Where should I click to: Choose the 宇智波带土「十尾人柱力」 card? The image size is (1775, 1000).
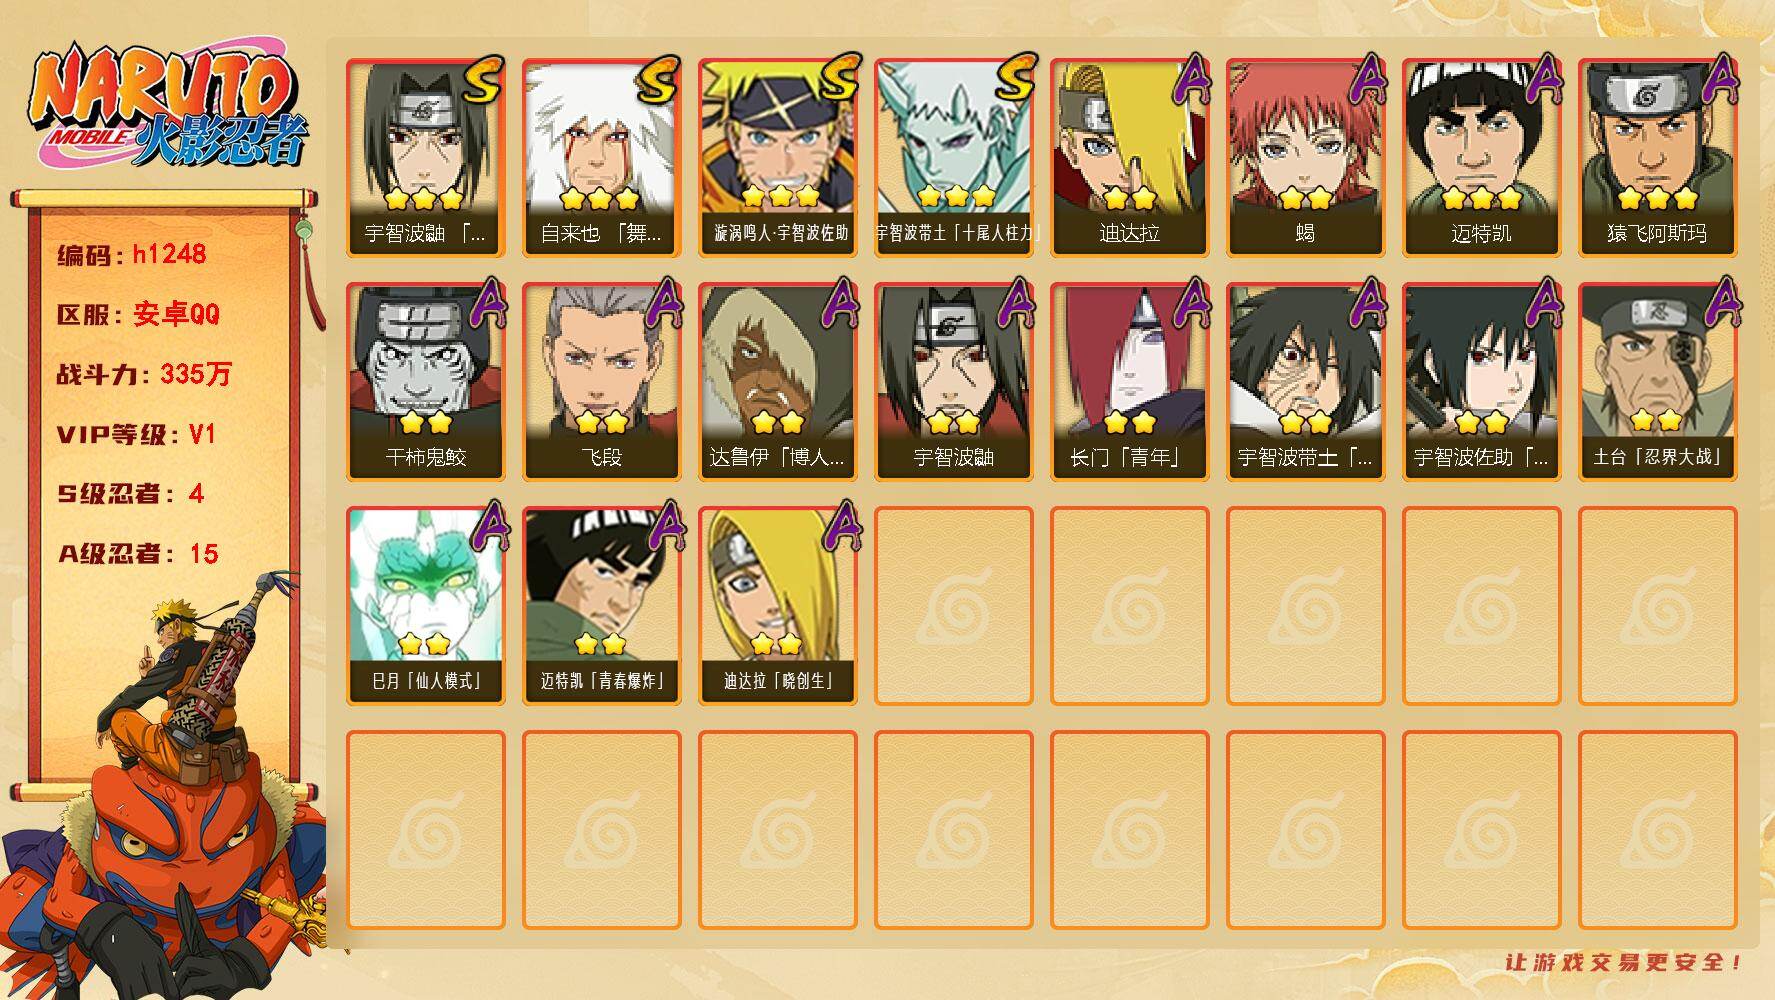tap(953, 158)
